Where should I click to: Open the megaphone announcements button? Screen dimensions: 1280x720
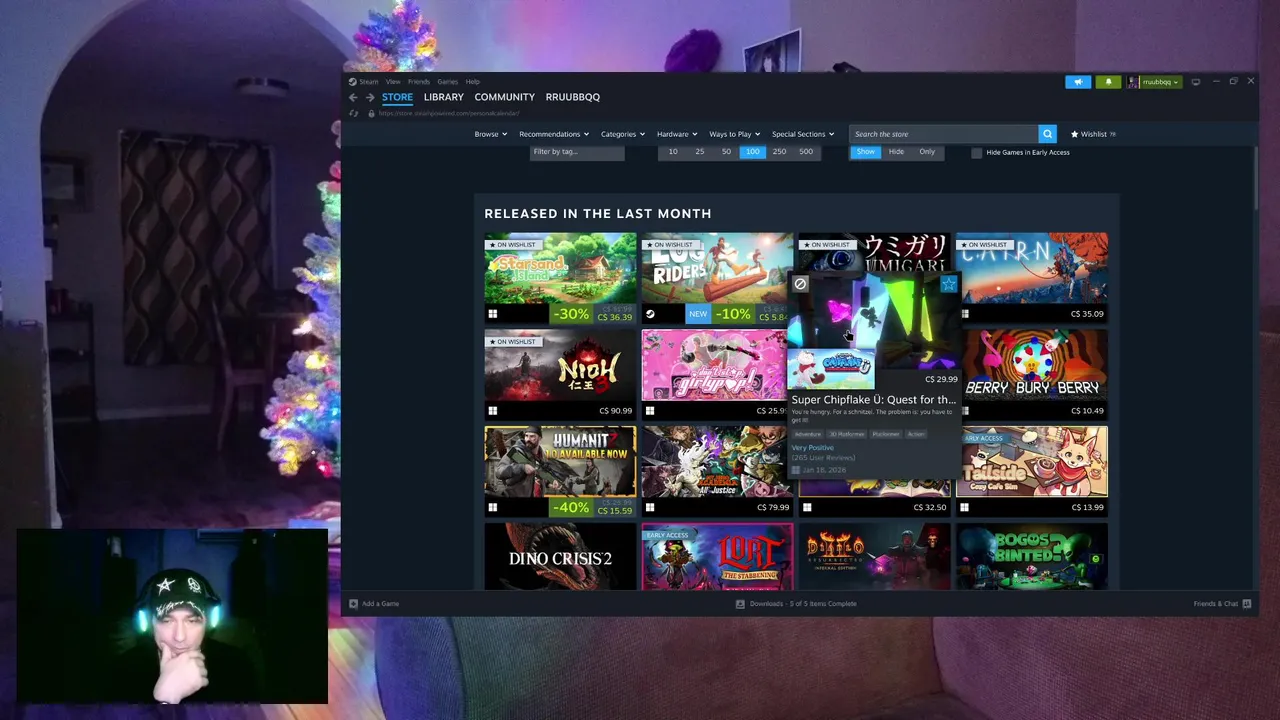[x=1078, y=82]
